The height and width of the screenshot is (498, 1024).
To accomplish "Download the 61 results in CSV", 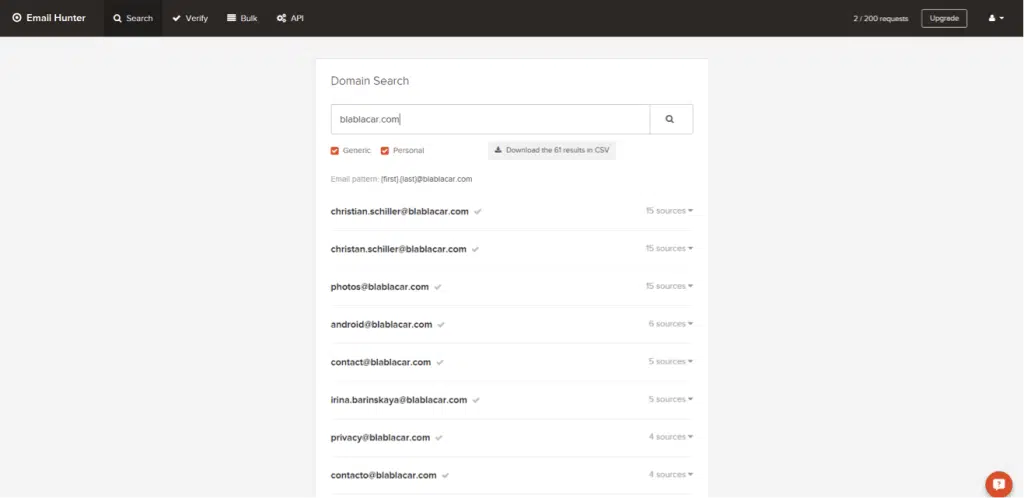I will click(552, 150).
